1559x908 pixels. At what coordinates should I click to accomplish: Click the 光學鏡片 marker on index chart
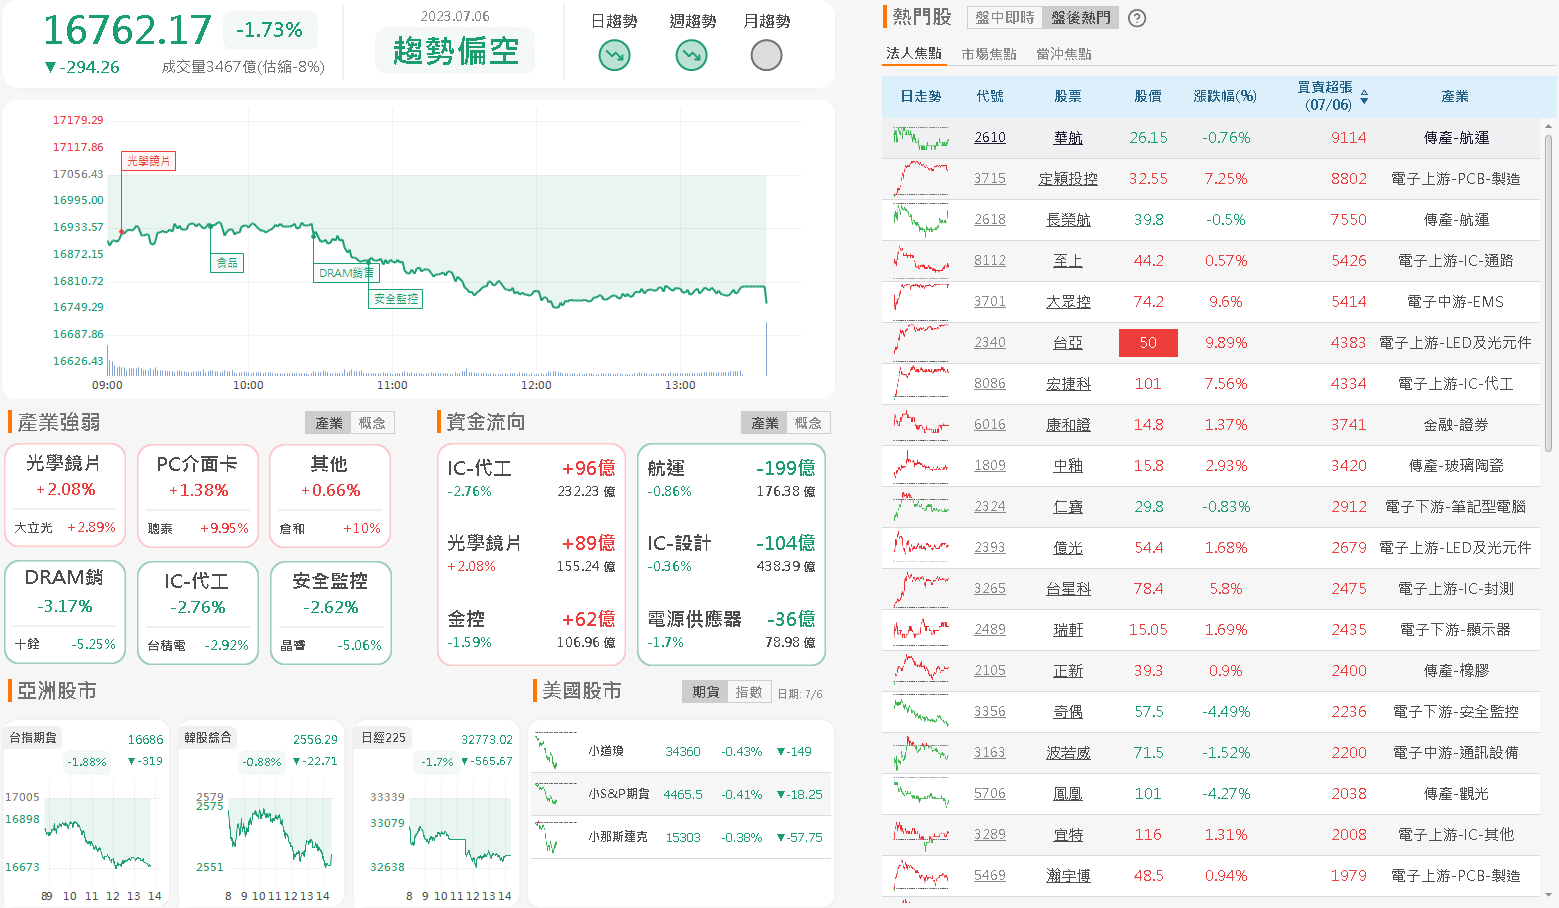pyautogui.click(x=148, y=161)
